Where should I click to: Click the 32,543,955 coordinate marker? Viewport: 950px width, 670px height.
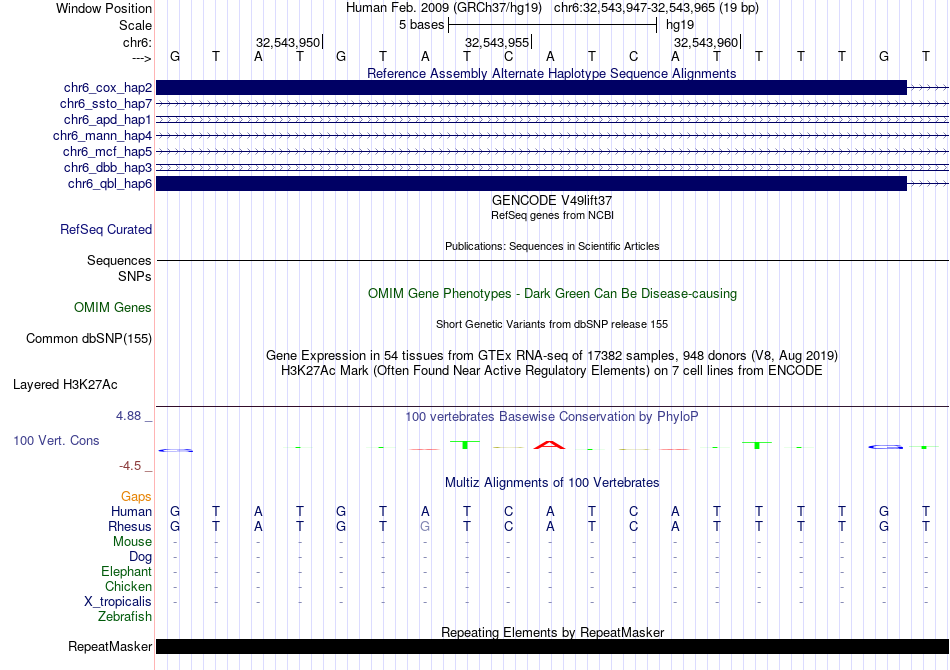pos(497,42)
